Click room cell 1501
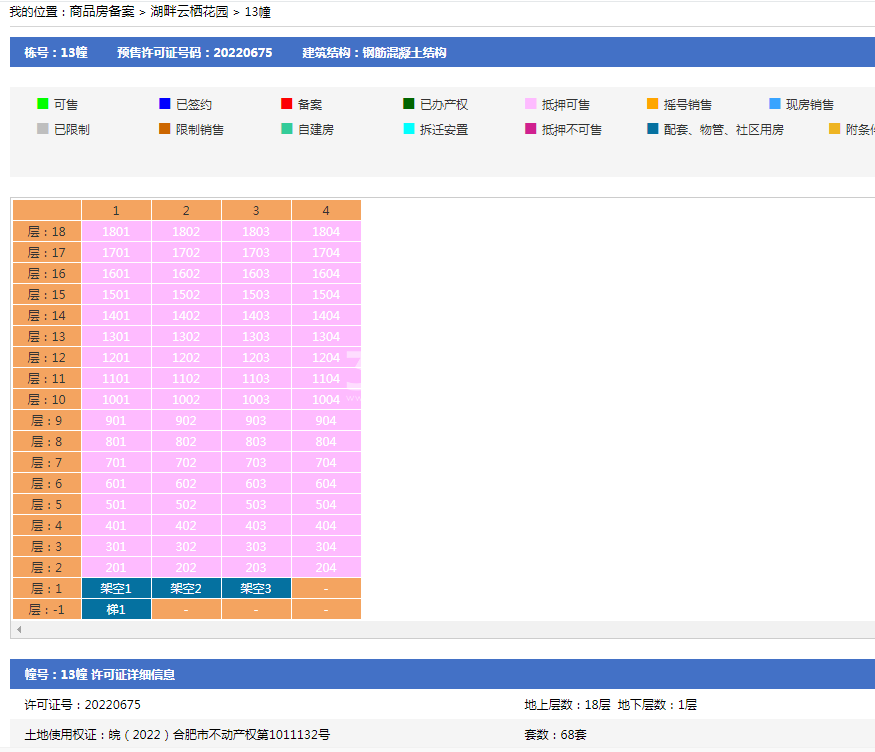 point(116,295)
